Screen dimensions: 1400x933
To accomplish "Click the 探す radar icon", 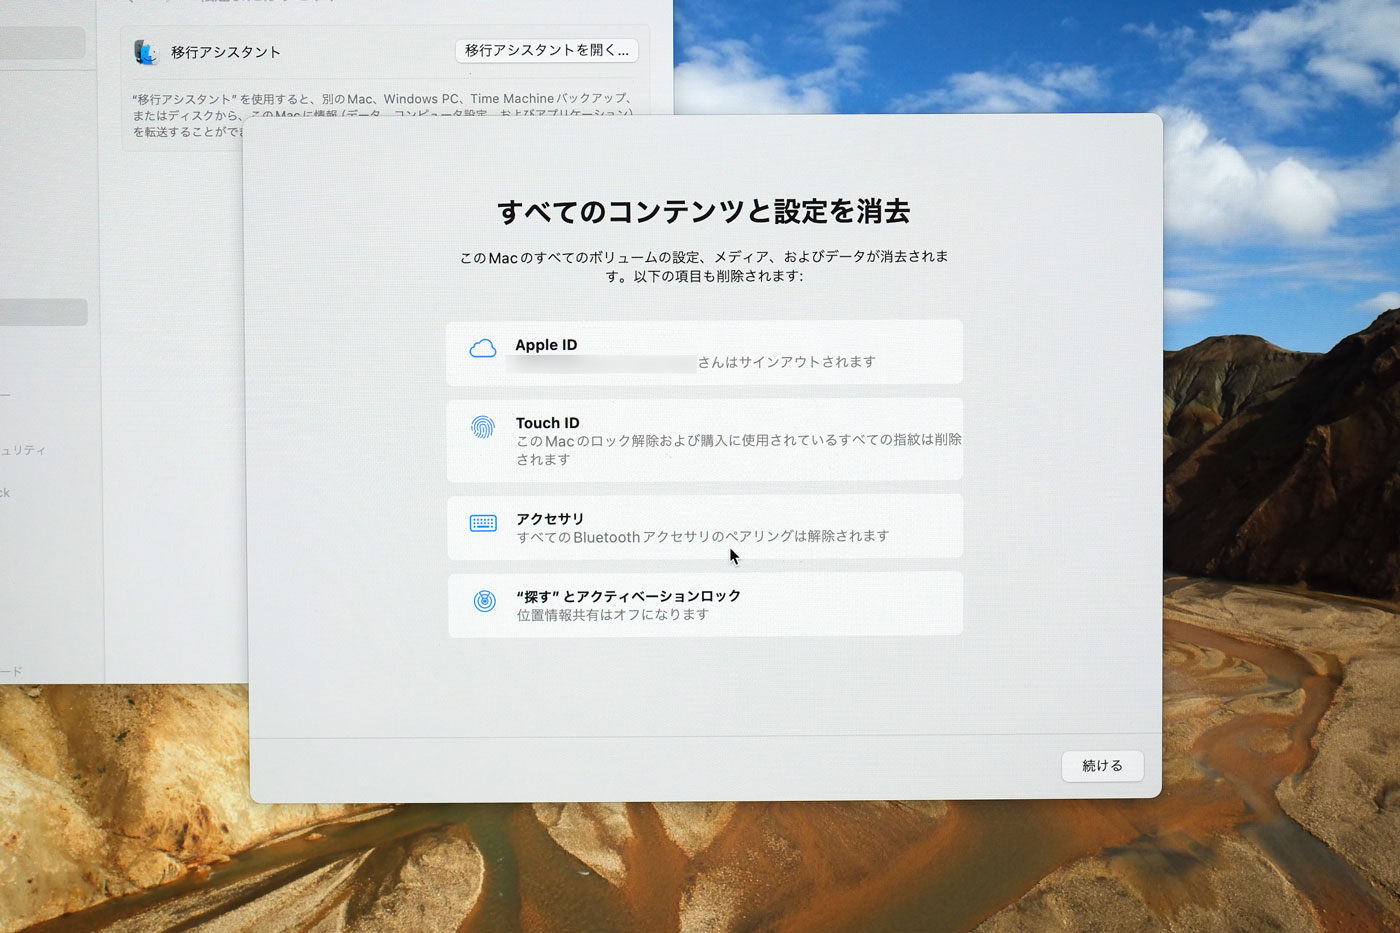I will click(x=484, y=601).
